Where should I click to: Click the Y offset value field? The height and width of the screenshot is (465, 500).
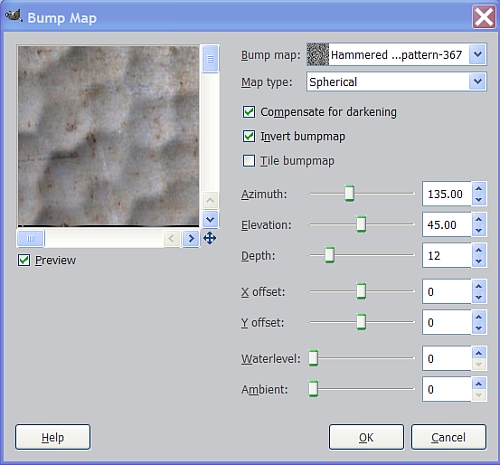coord(447,322)
